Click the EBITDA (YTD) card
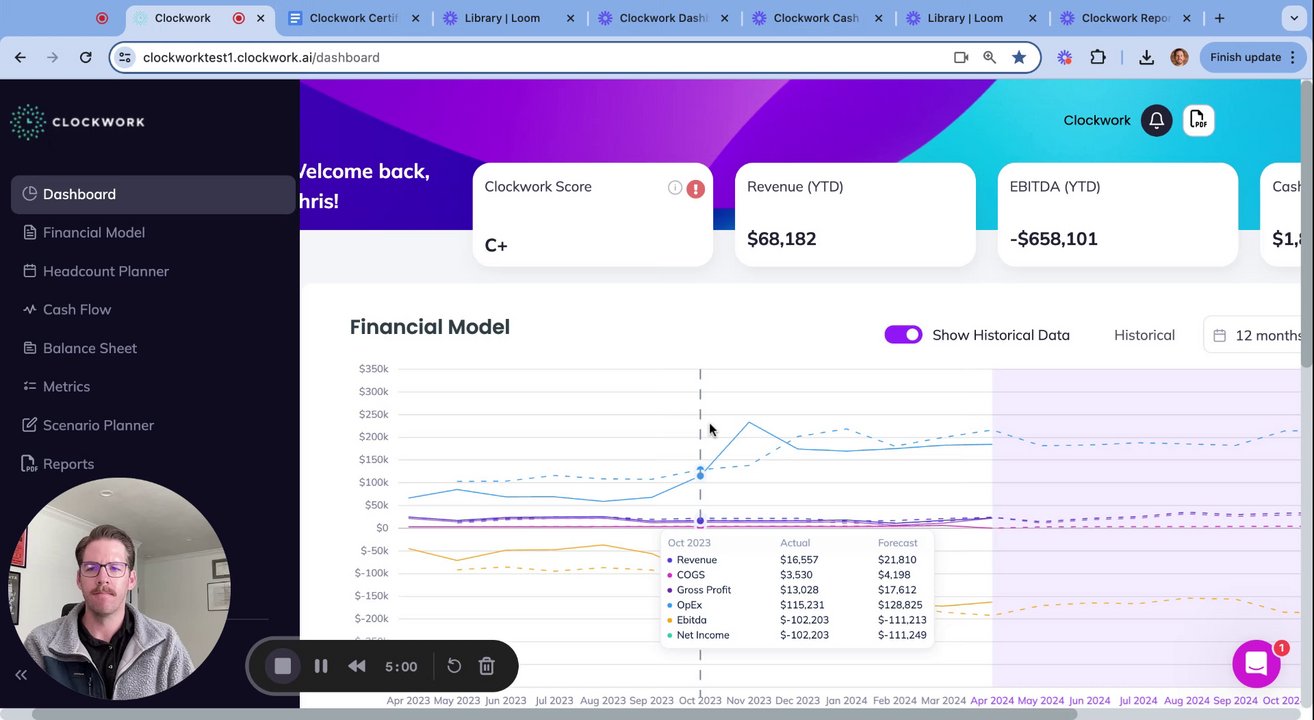Screen dimensions: 1314x720 (1118, 214)
